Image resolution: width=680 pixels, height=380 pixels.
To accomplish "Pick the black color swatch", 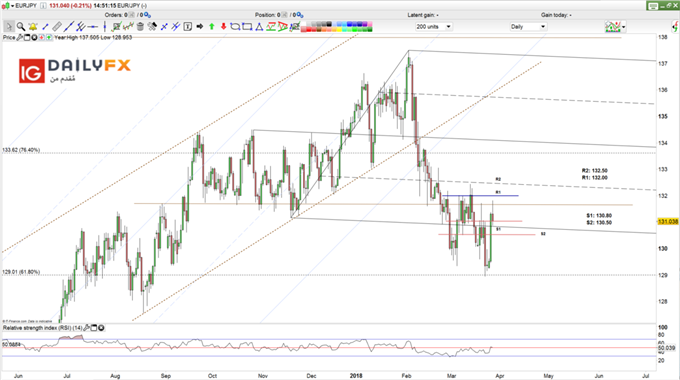I will [x=329, y=24].
